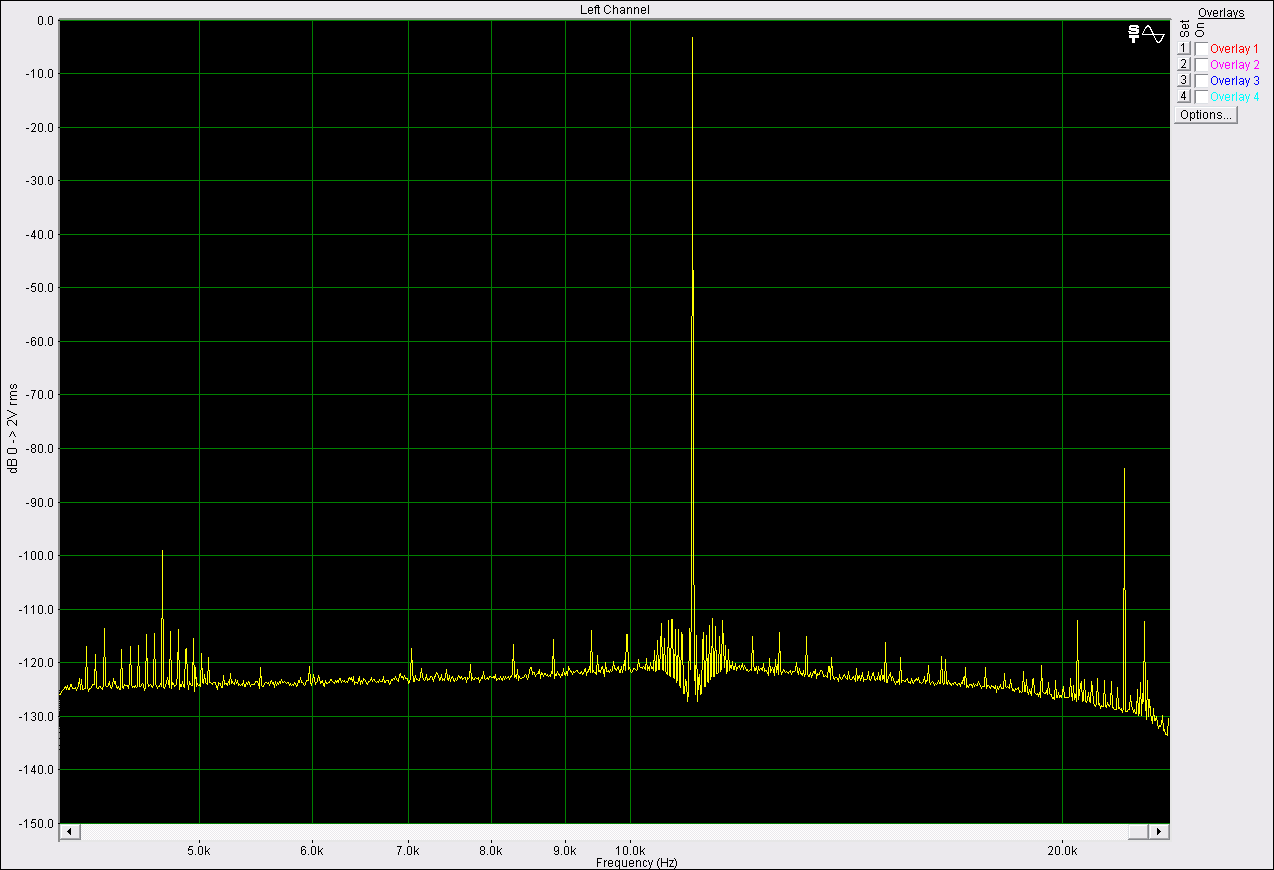Enable the Overlay 4 checkbox
Viewport: 1274px width, 870px height.
coord(1201,96)
